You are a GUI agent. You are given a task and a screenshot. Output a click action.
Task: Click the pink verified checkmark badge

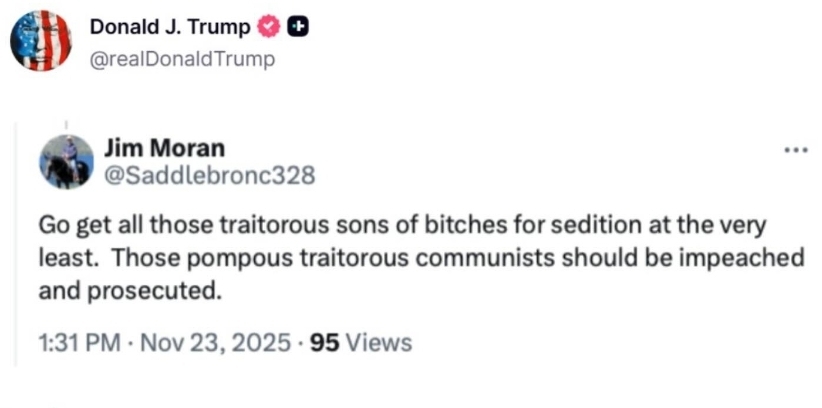(269, 27)
